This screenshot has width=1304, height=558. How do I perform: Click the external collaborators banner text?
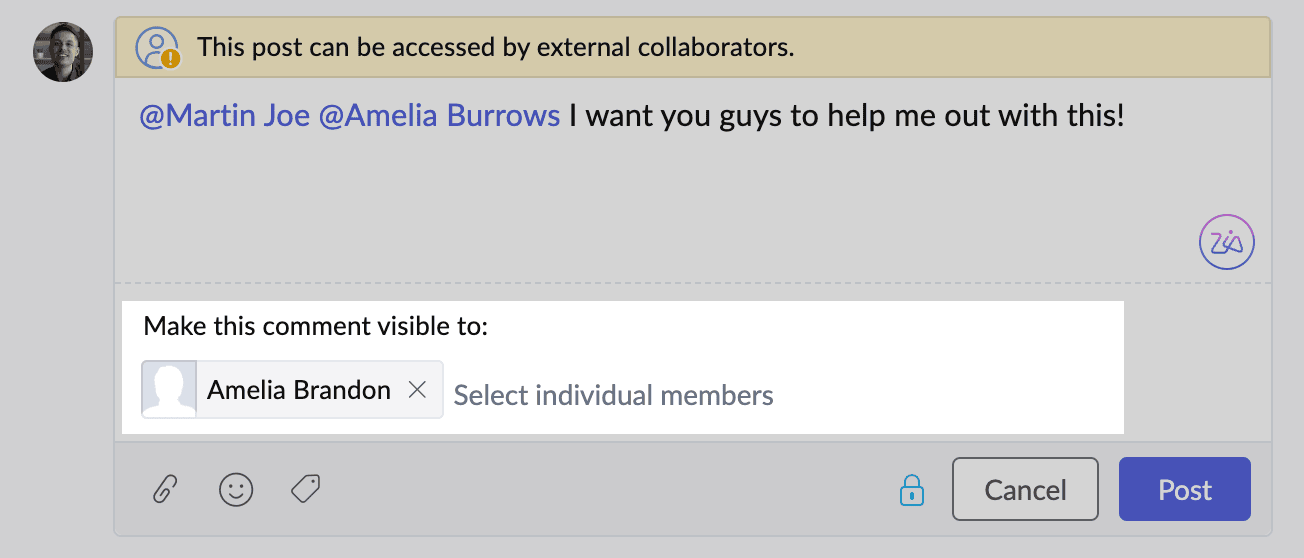pos(495,47)
